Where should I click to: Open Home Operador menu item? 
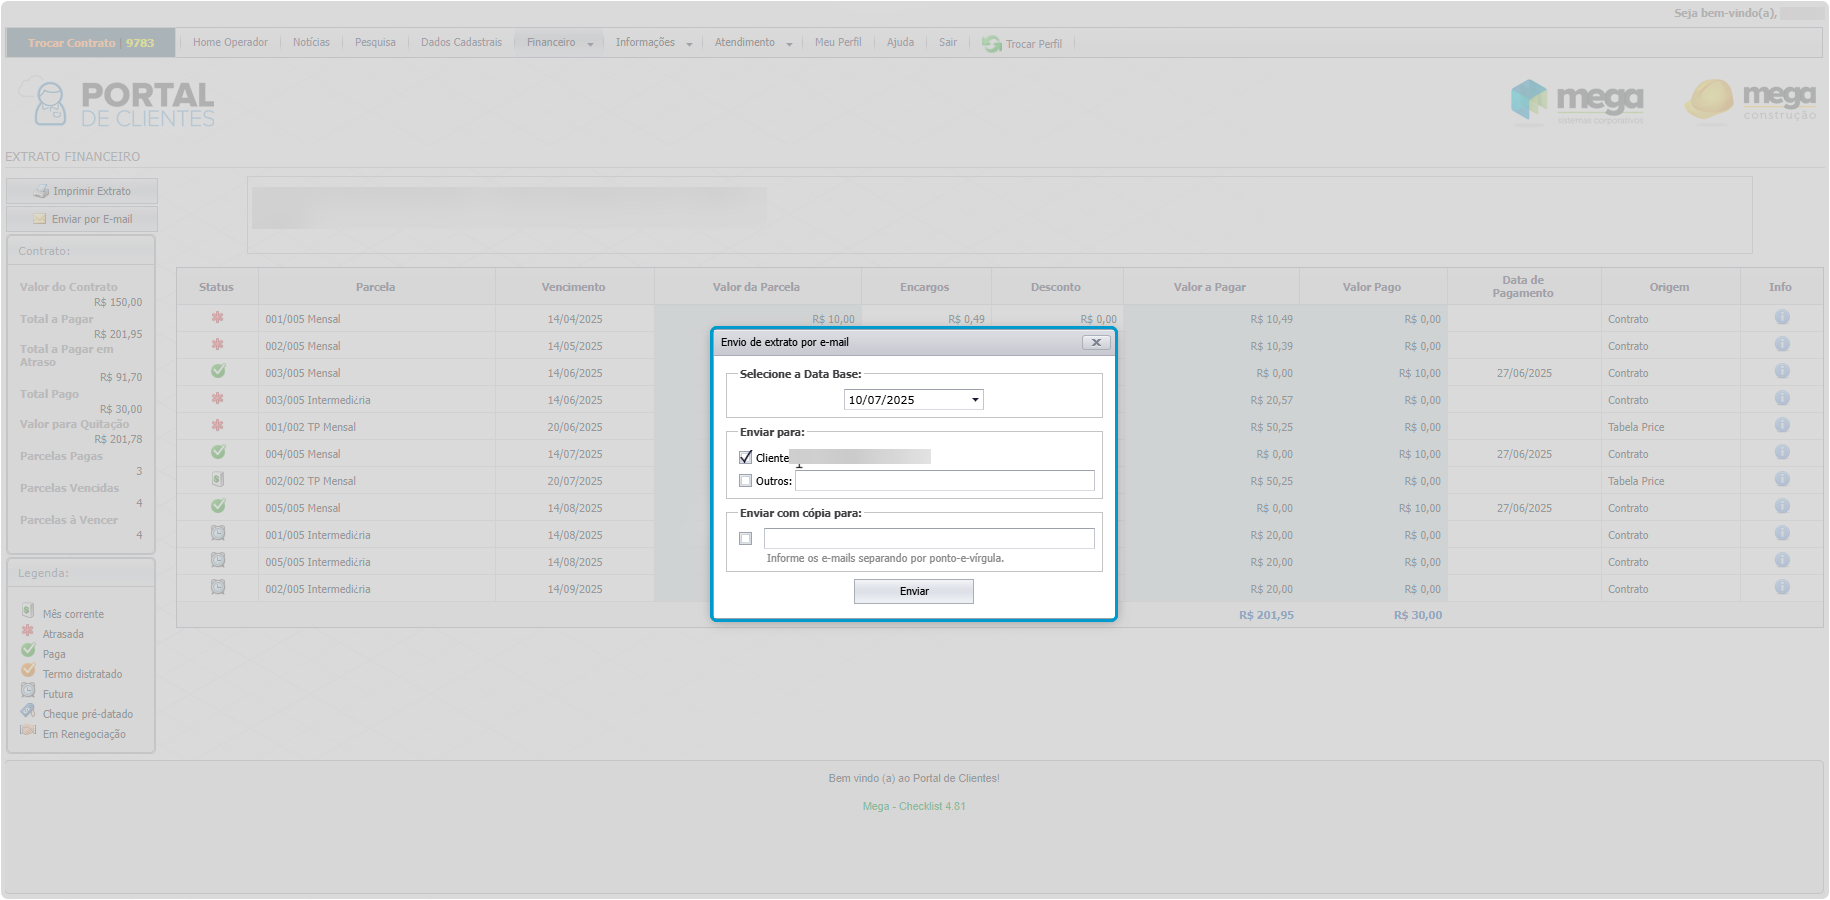pos(230,42)
